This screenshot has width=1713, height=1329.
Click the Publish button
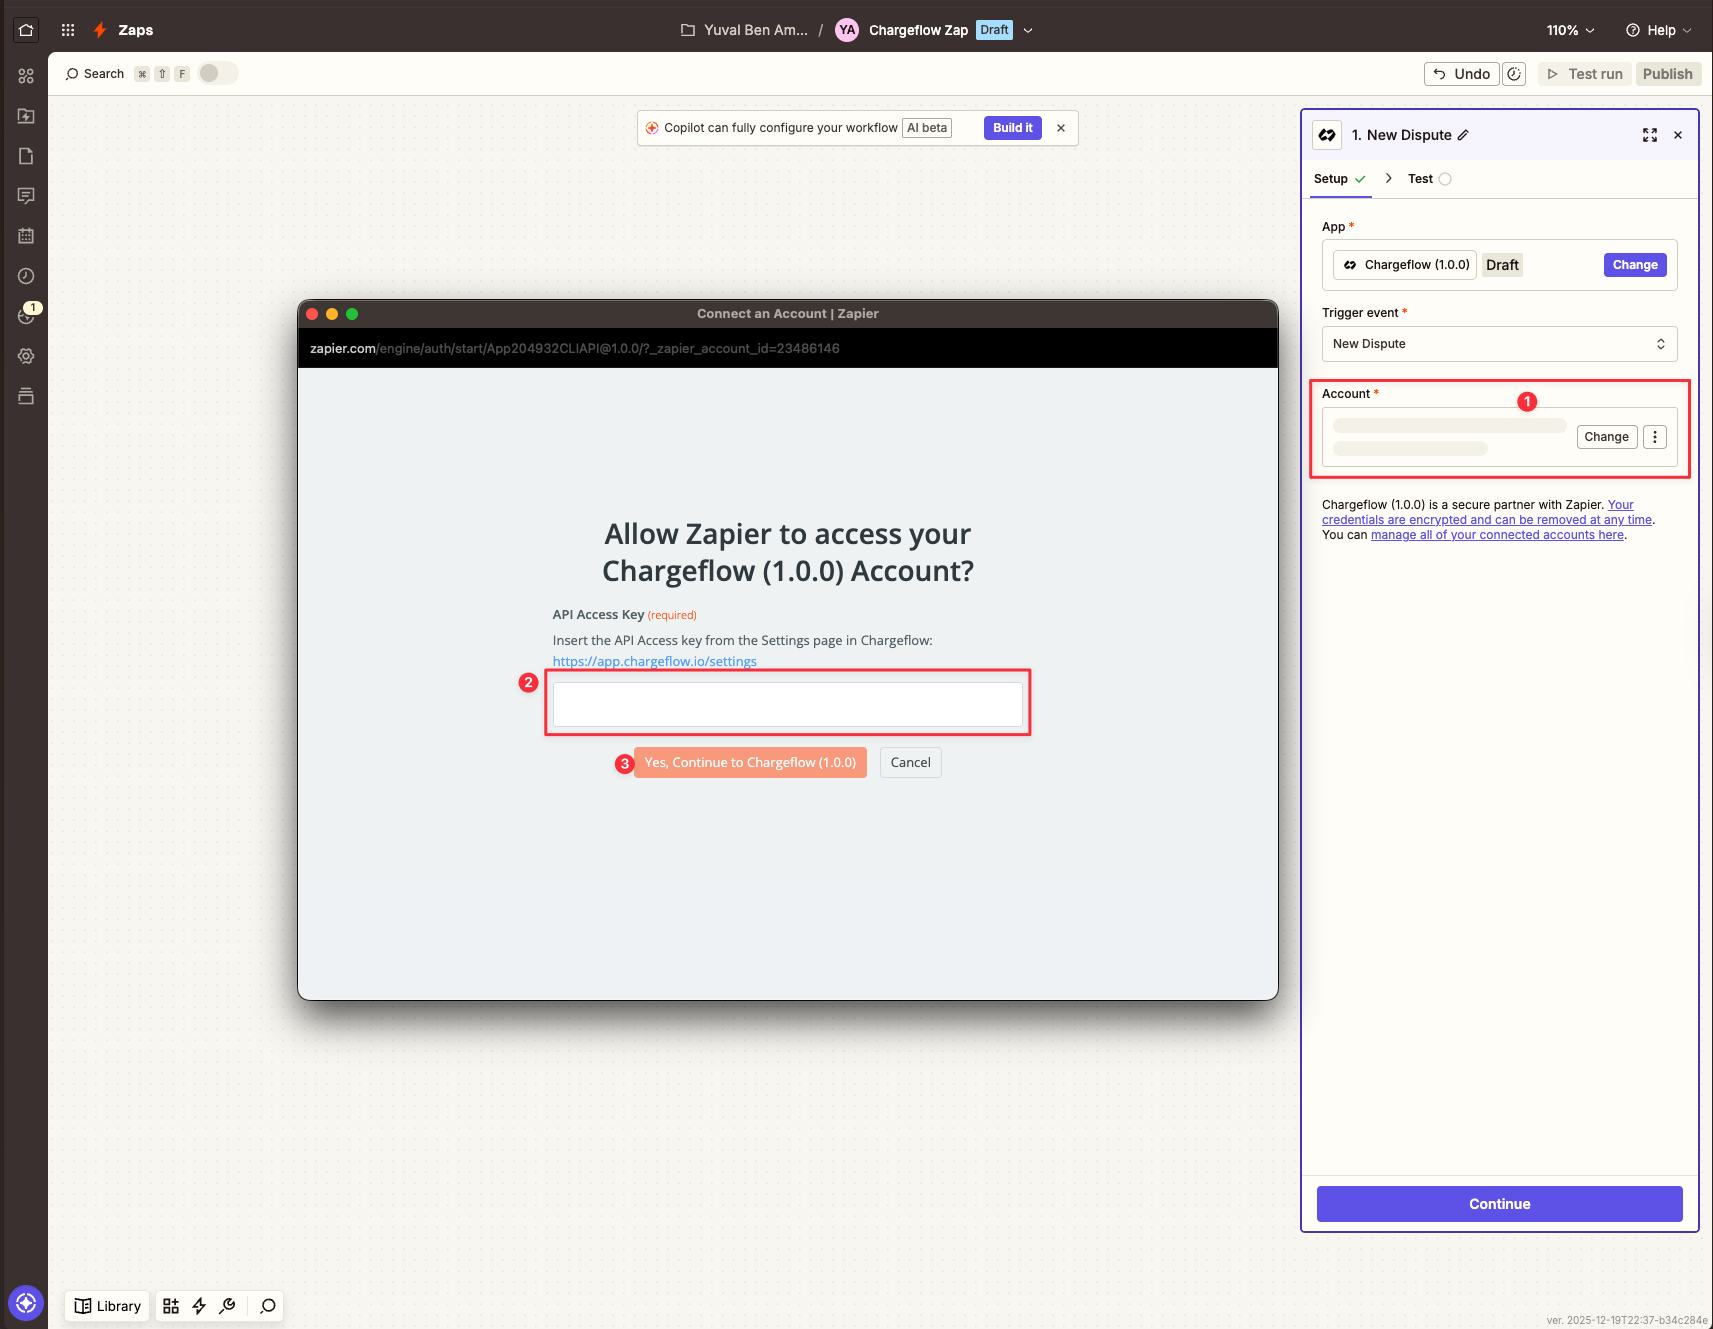[1668, 74]
